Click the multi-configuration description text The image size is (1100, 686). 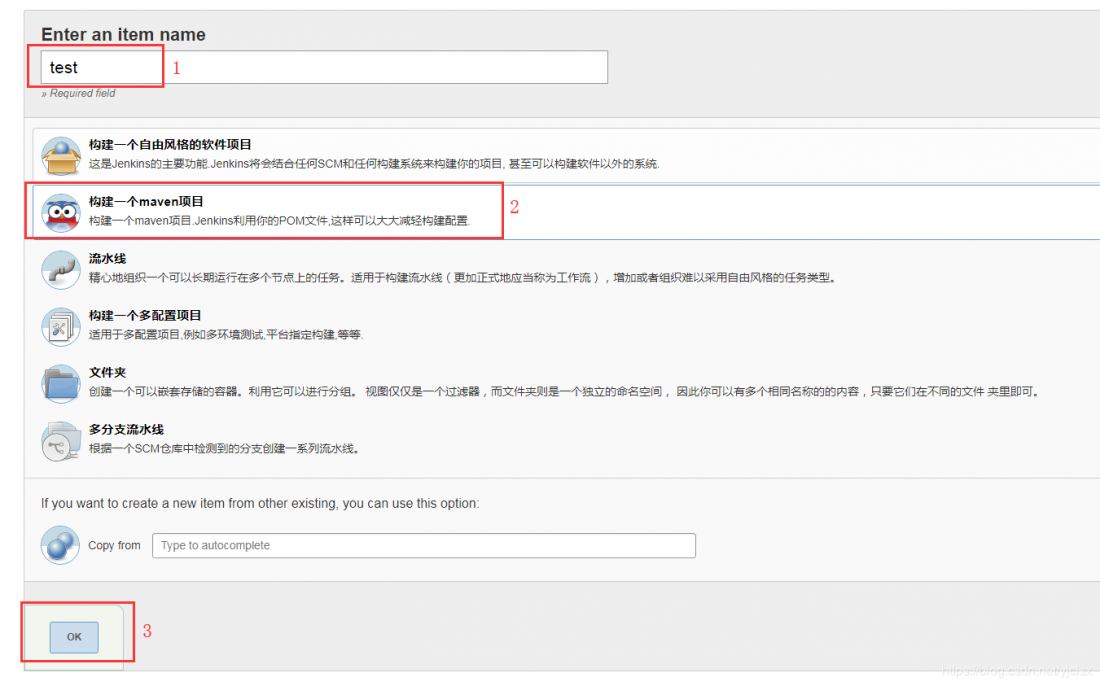tap(226, 335)
